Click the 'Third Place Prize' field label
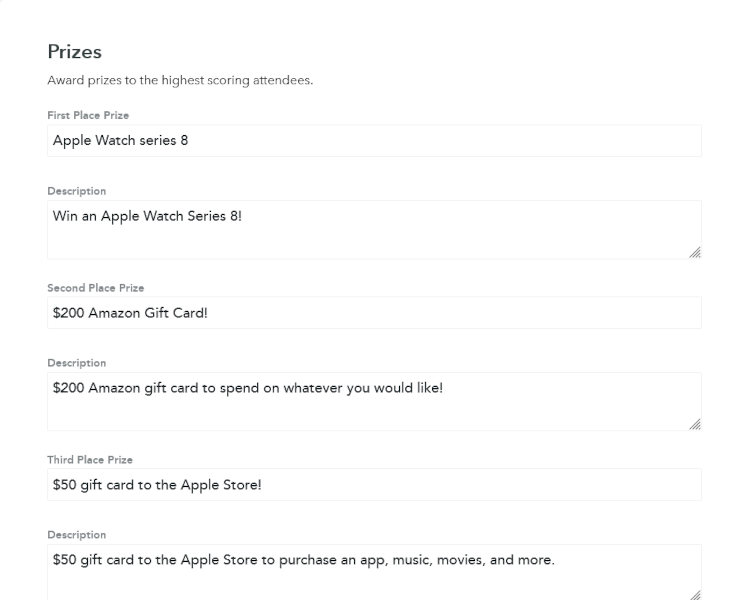Screen dimensions: 736x600 click(x=90, y=460)
